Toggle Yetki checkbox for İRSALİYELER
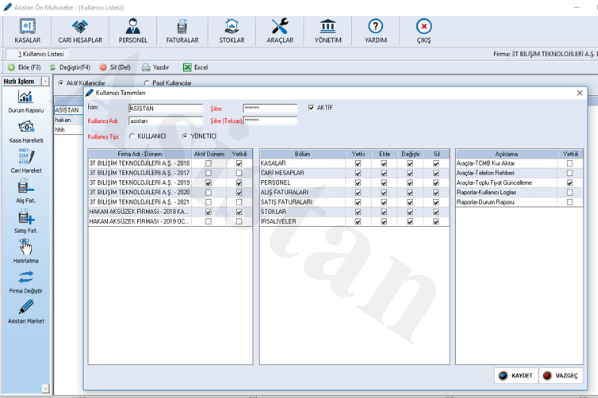 coord(358,221)
